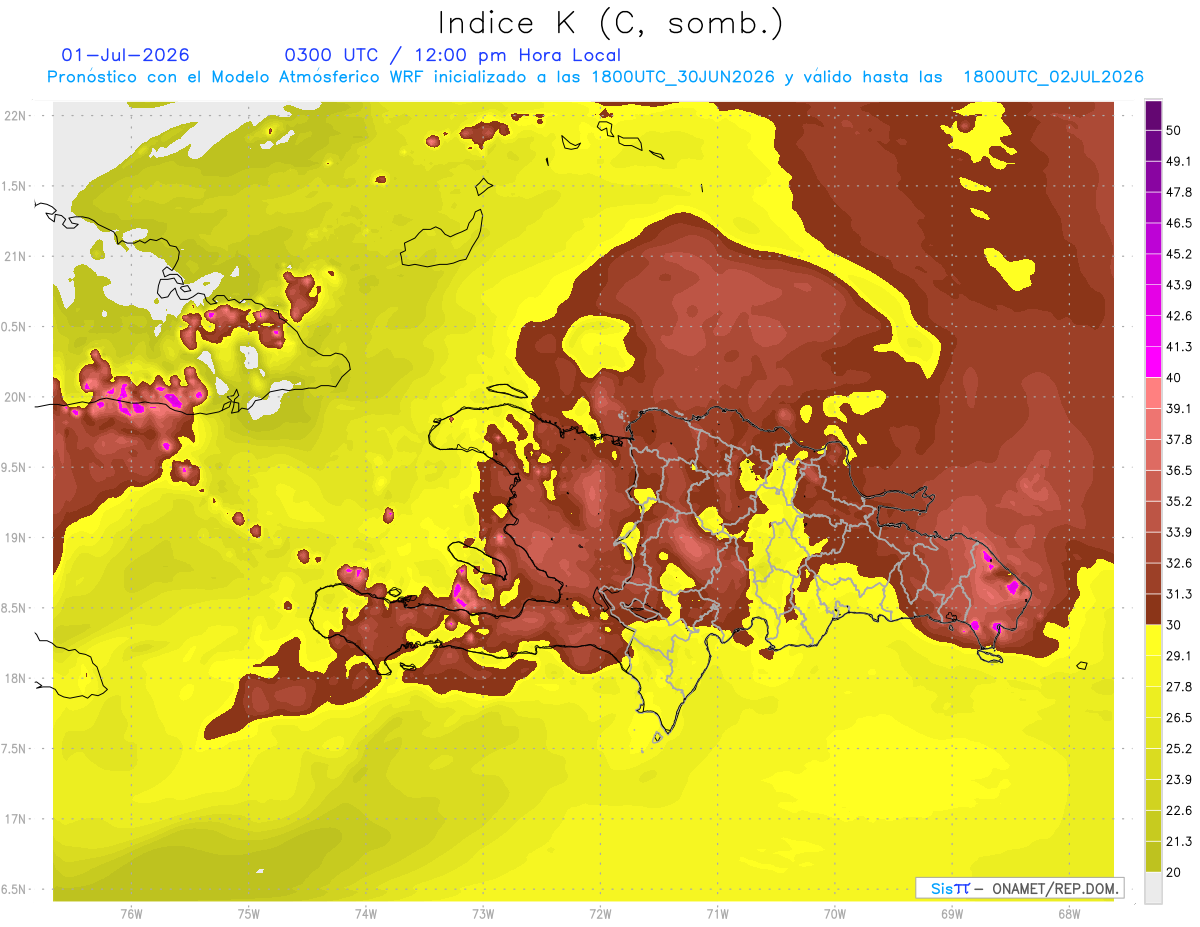Screen dimensions: 1200x927
Task: Click the "71W" longitude label
Action: pyautogui.click(x=717, y=914)
